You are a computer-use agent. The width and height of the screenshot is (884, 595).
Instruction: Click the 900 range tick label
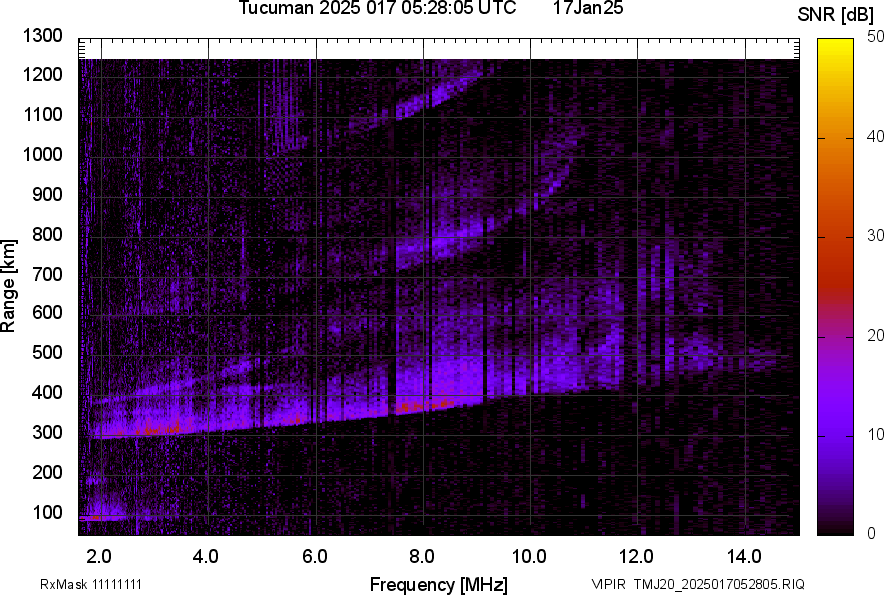pyautogui.click(x=47, y=194)
